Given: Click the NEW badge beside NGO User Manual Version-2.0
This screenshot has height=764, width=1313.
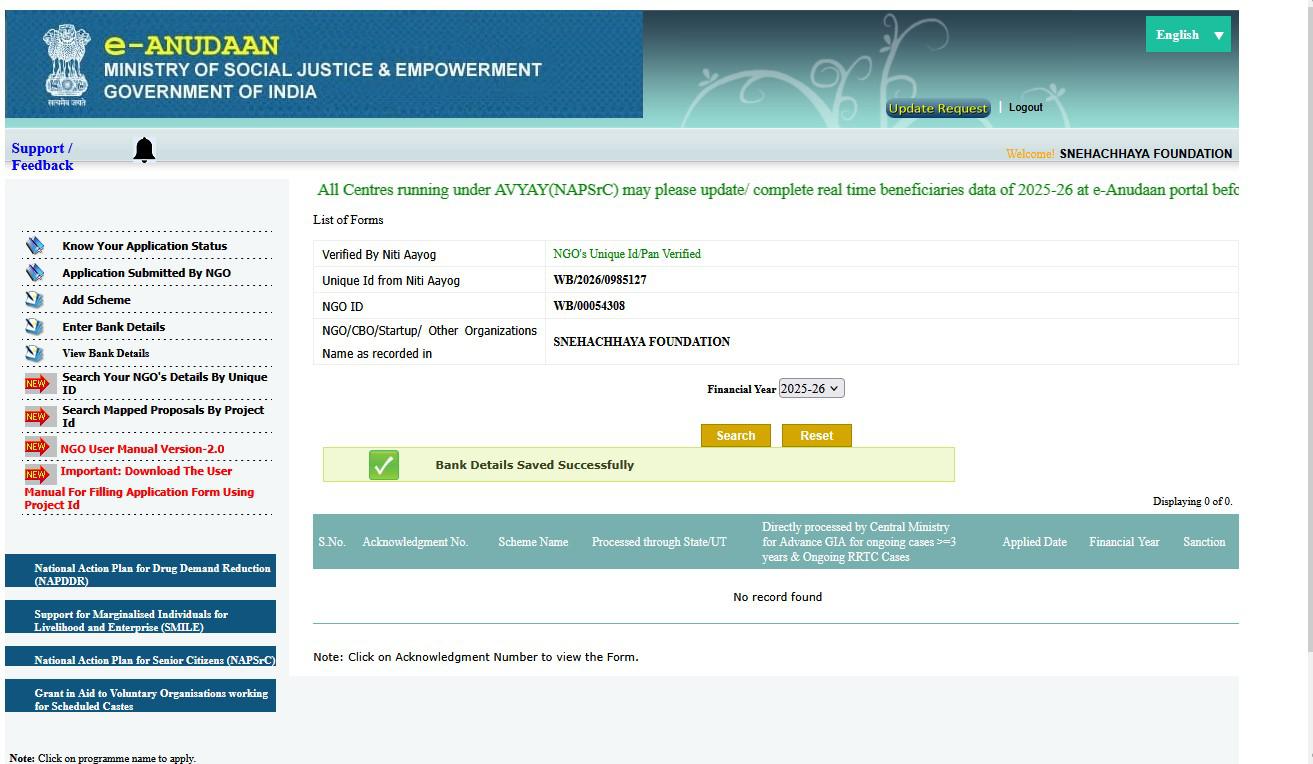Looking at the screenshot, I should (x=38, y=447).
